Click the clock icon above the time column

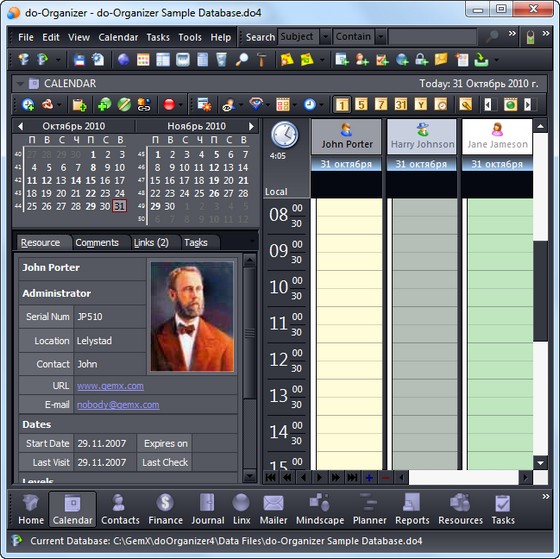coord(284,135)
